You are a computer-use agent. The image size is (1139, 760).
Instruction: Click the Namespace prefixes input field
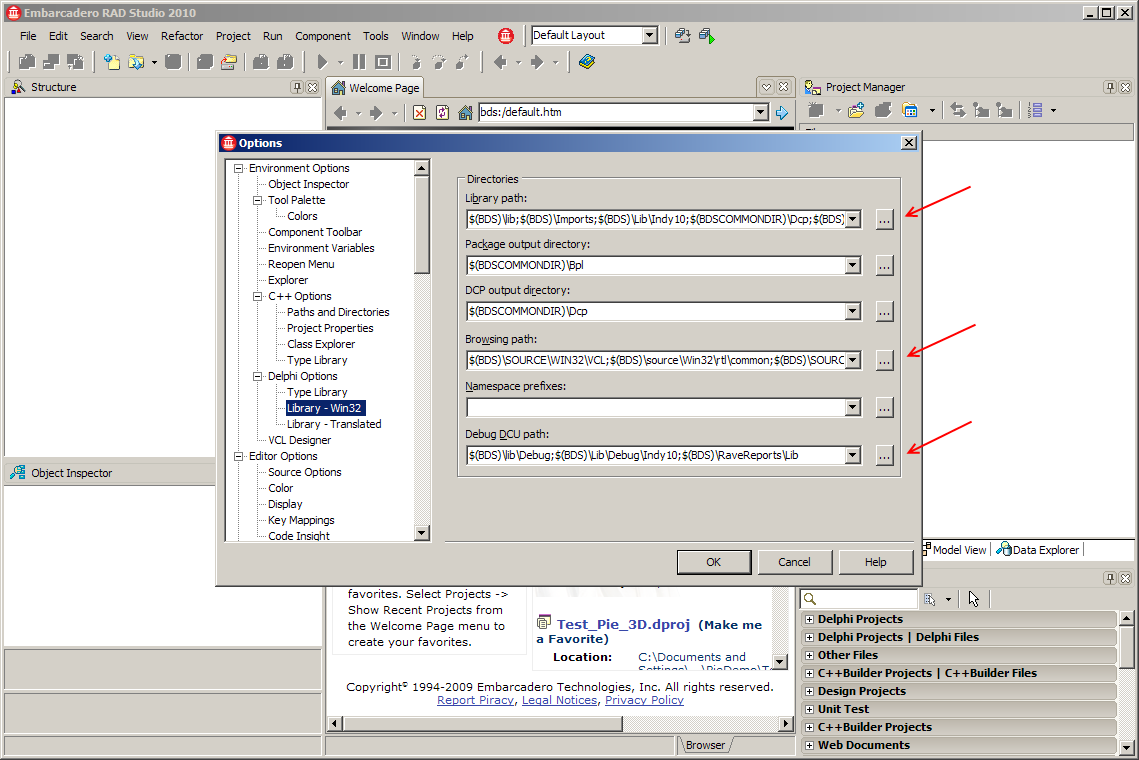(x=656, y=408)
